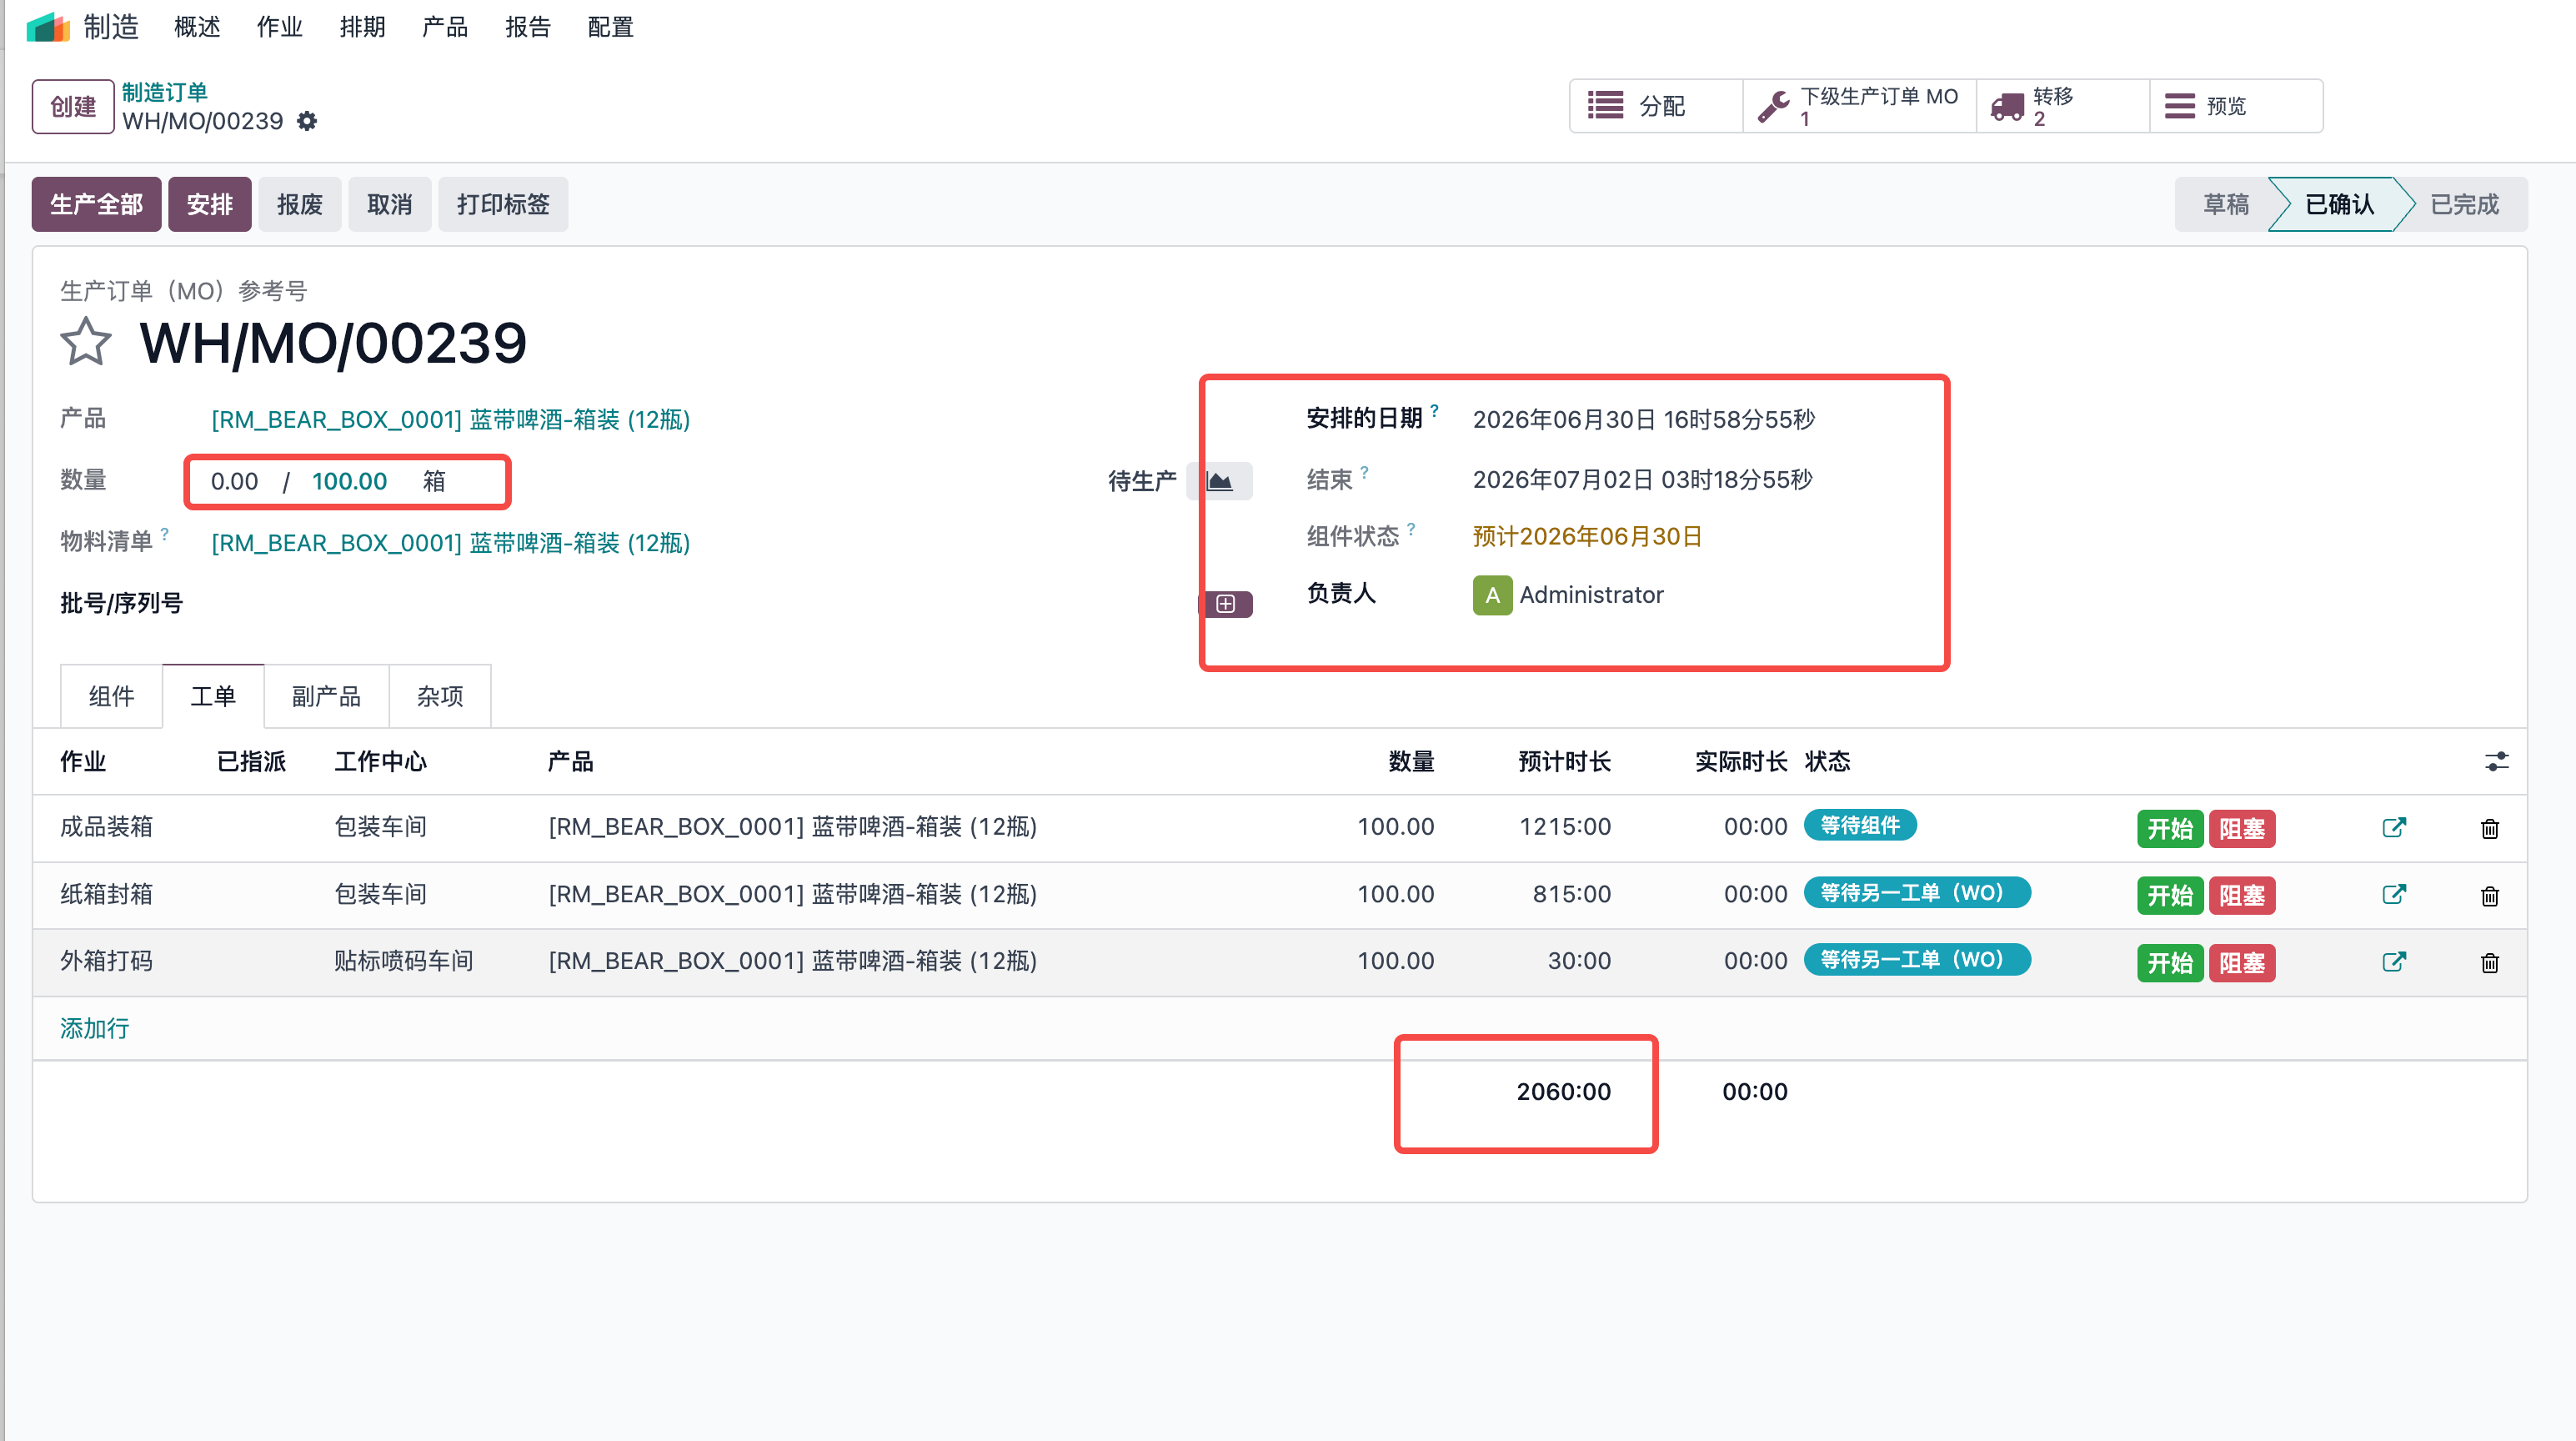Click the 创建 button

(73, 106)
